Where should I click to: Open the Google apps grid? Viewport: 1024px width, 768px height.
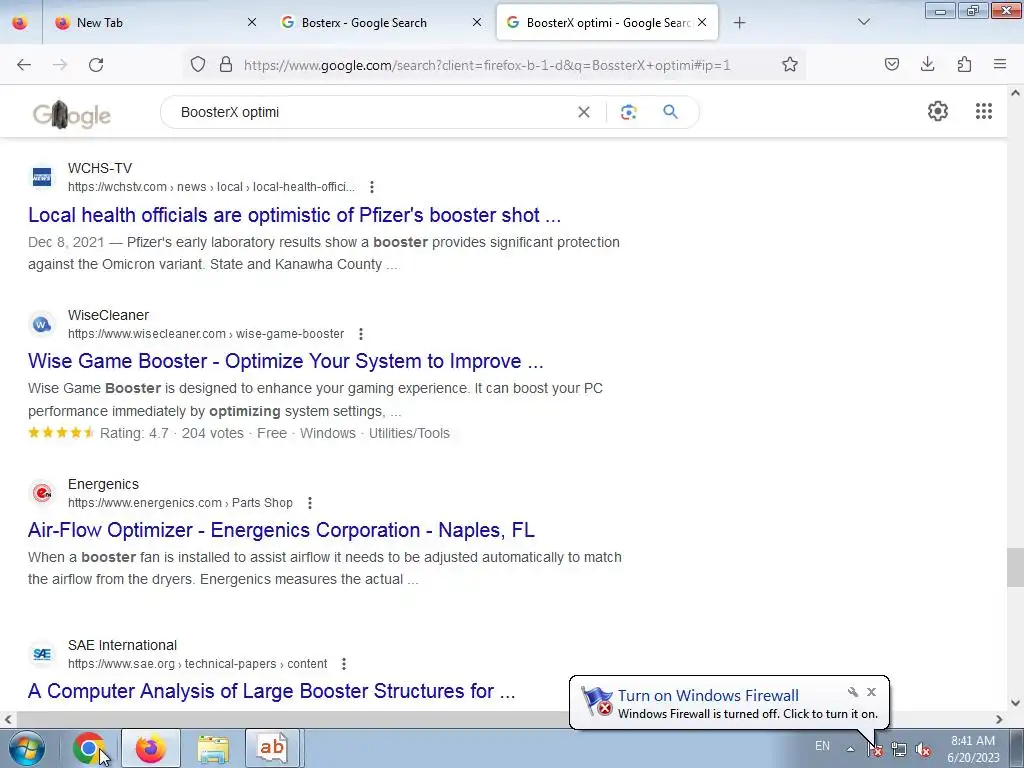pyautogui.click(x=984, y=111)
